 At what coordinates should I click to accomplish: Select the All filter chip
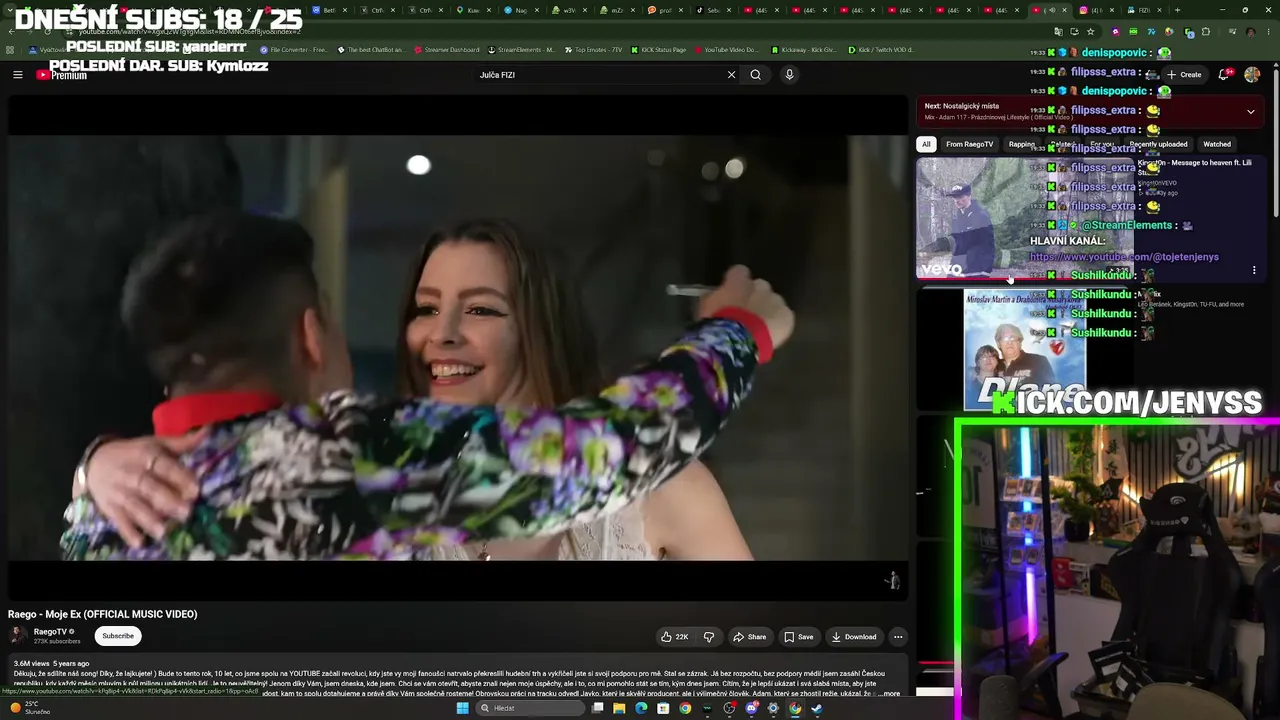(926, 144)
